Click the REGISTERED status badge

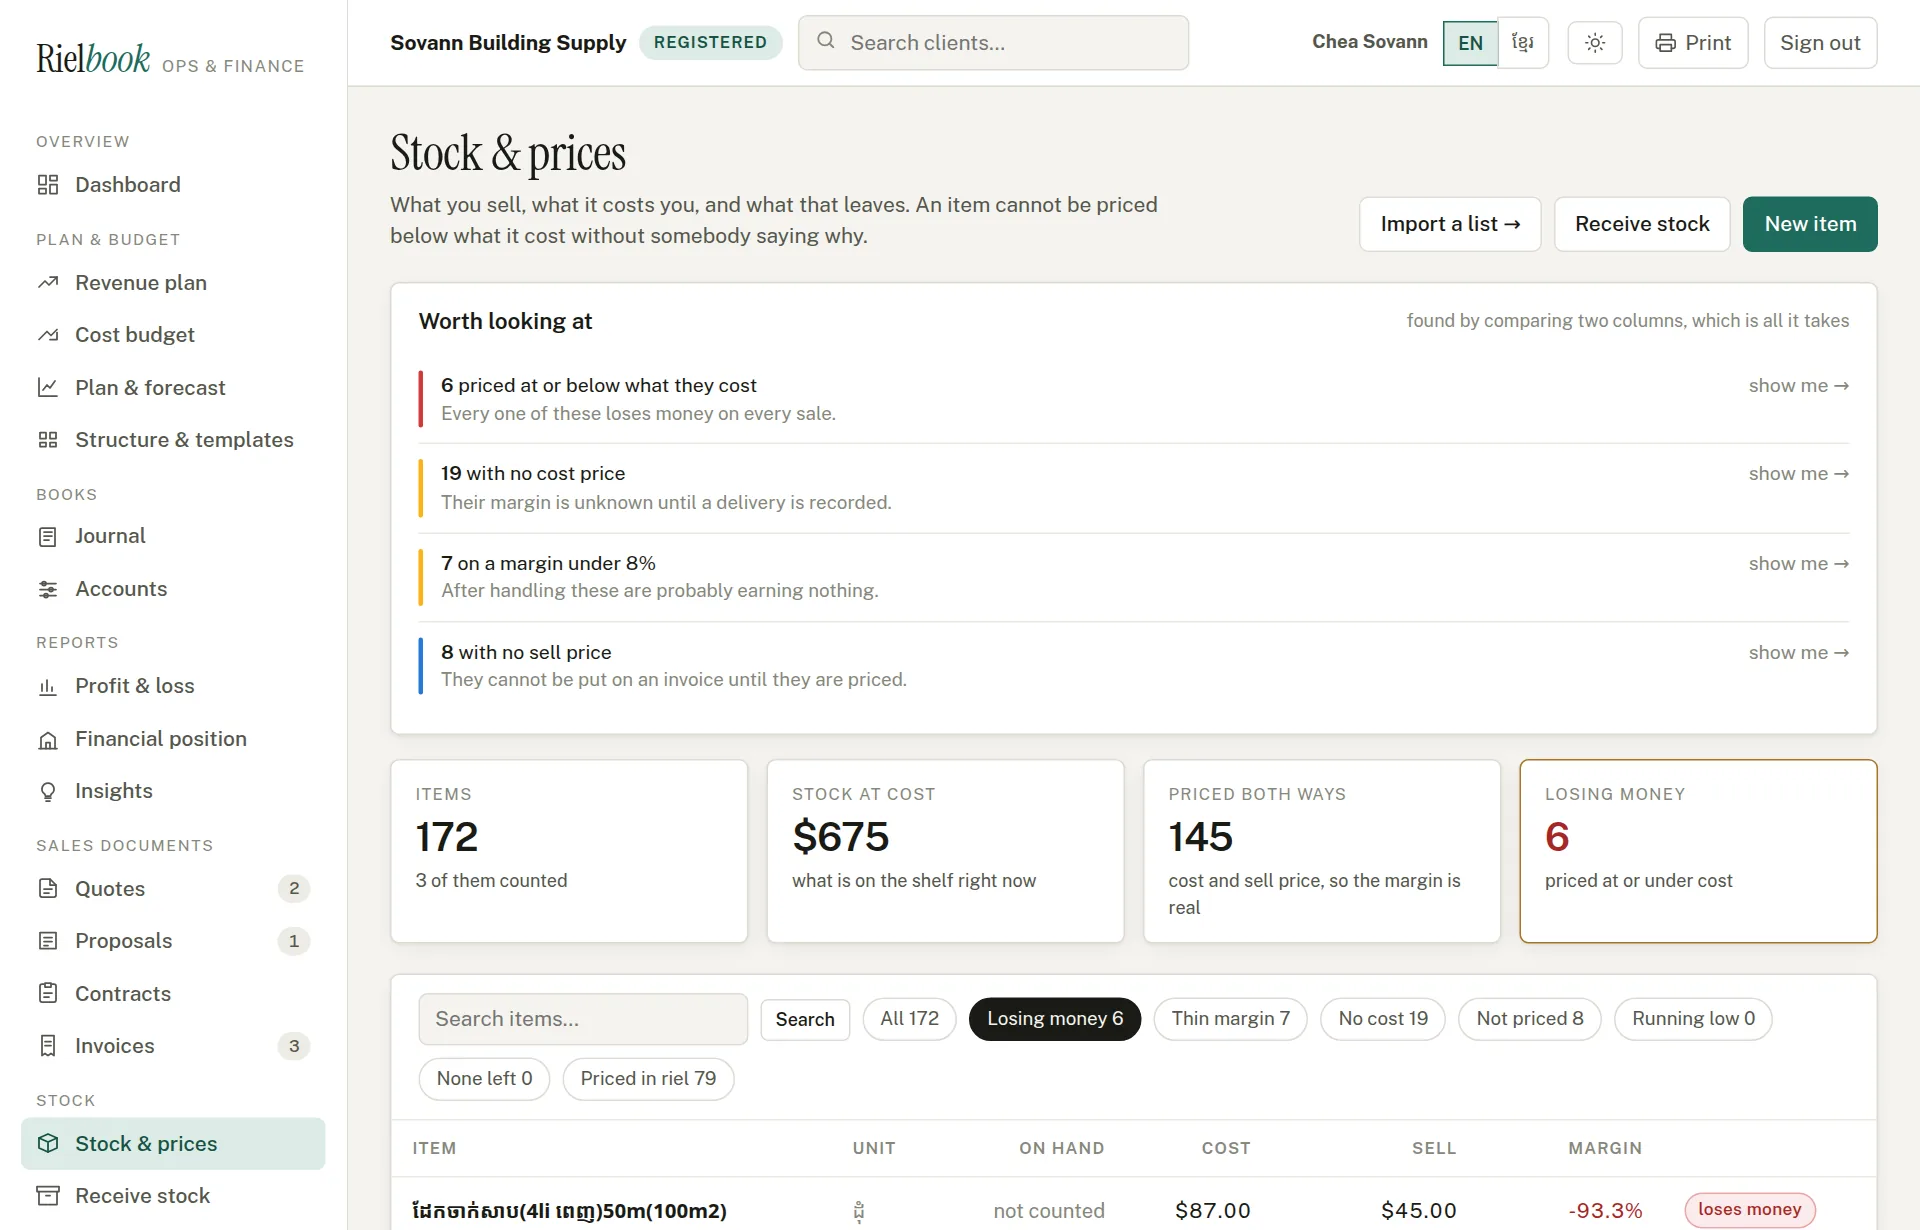click(710, 43)
